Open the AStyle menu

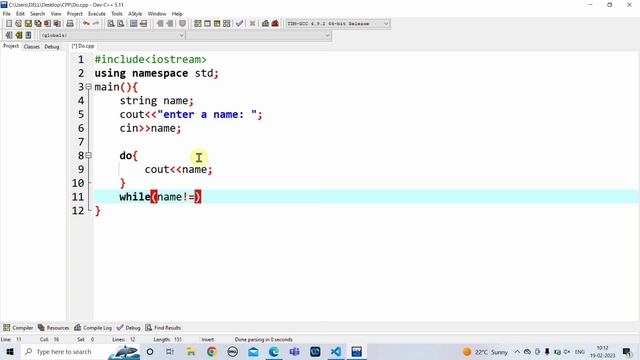coord(135,14)
